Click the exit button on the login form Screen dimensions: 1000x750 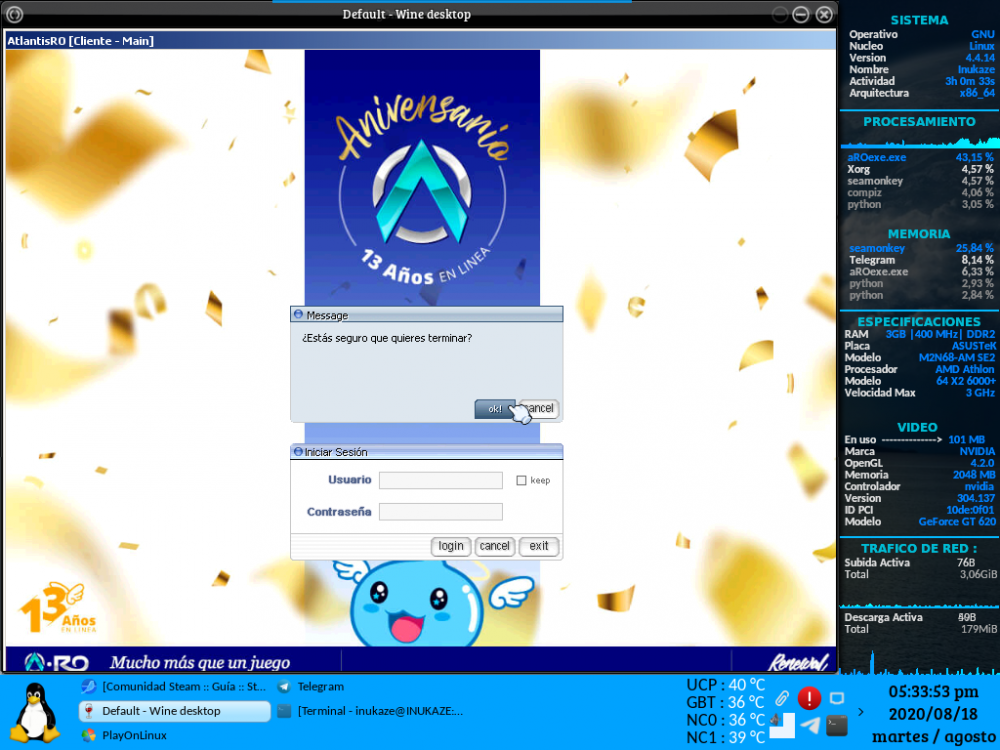coord(538,546)
